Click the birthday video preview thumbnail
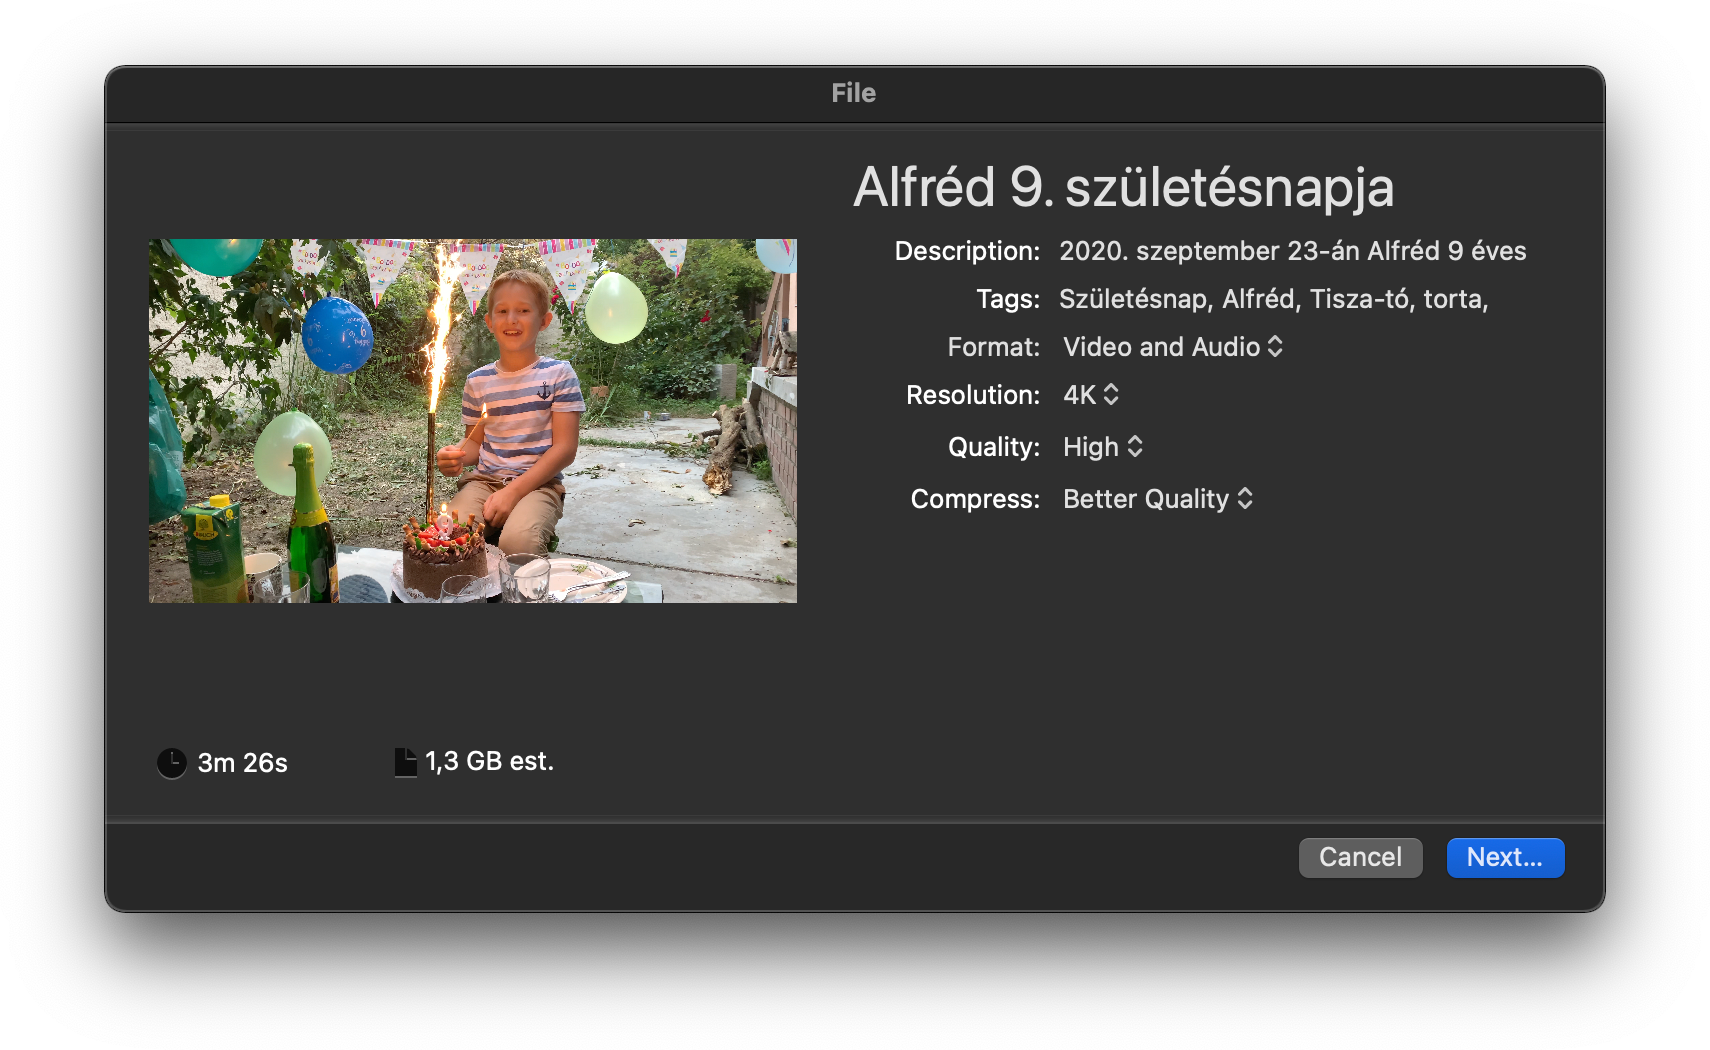Image resolution: width=1710 pixels, height=1050 pixels. (473, 421)
